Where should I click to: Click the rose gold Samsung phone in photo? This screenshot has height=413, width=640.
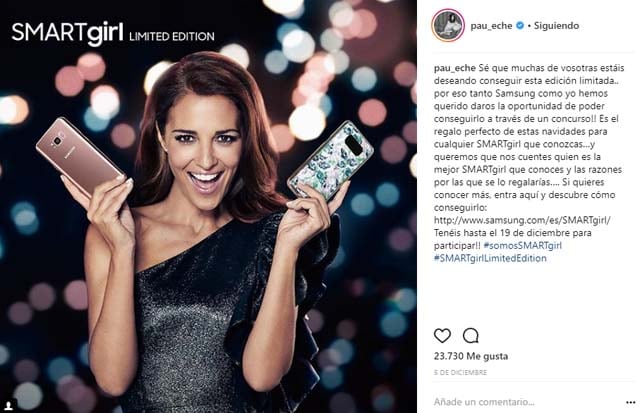pyautogui.click(x=79, y=155)
